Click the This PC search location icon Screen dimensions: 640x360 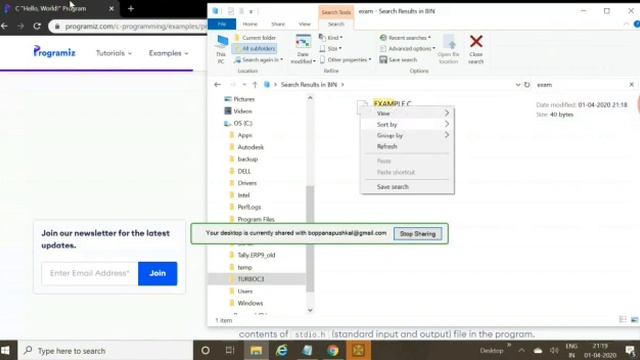click(221, 49)
